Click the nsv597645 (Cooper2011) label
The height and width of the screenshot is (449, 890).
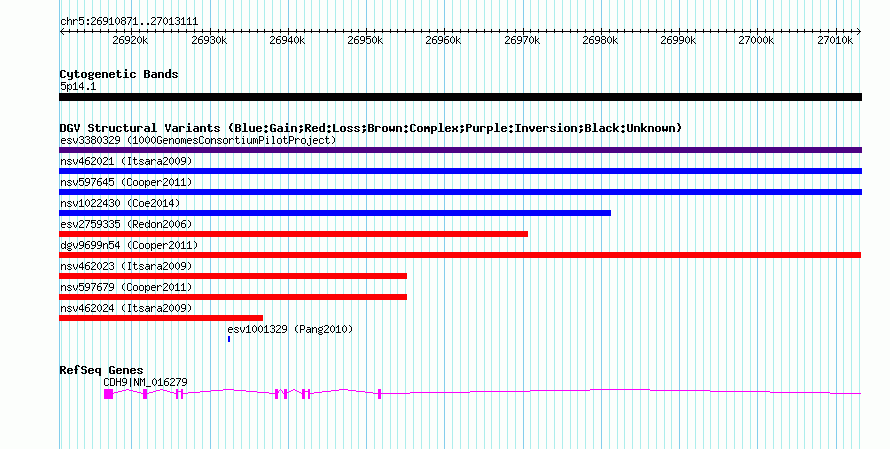126,182
